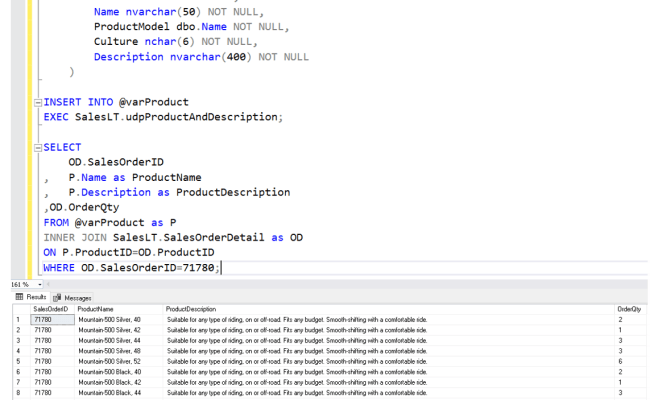650x400 pixels.
Task: Click P.Description as ProductDescription line
Action: [x=179, y=192]
